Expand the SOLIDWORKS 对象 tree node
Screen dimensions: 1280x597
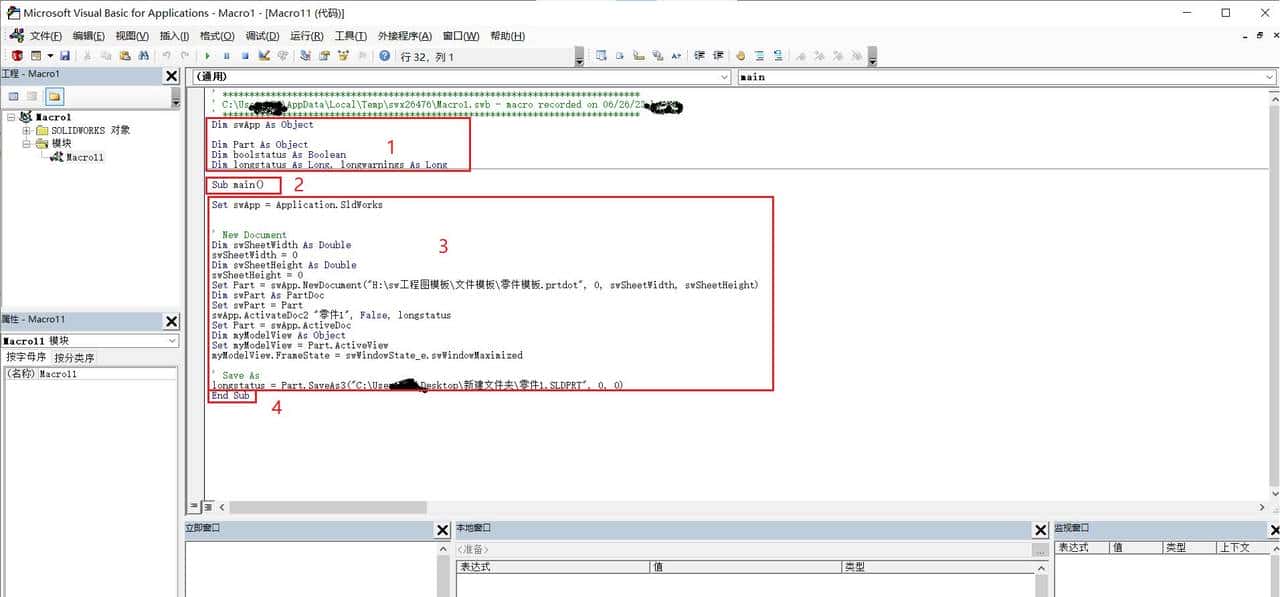[x=28, y=129]
